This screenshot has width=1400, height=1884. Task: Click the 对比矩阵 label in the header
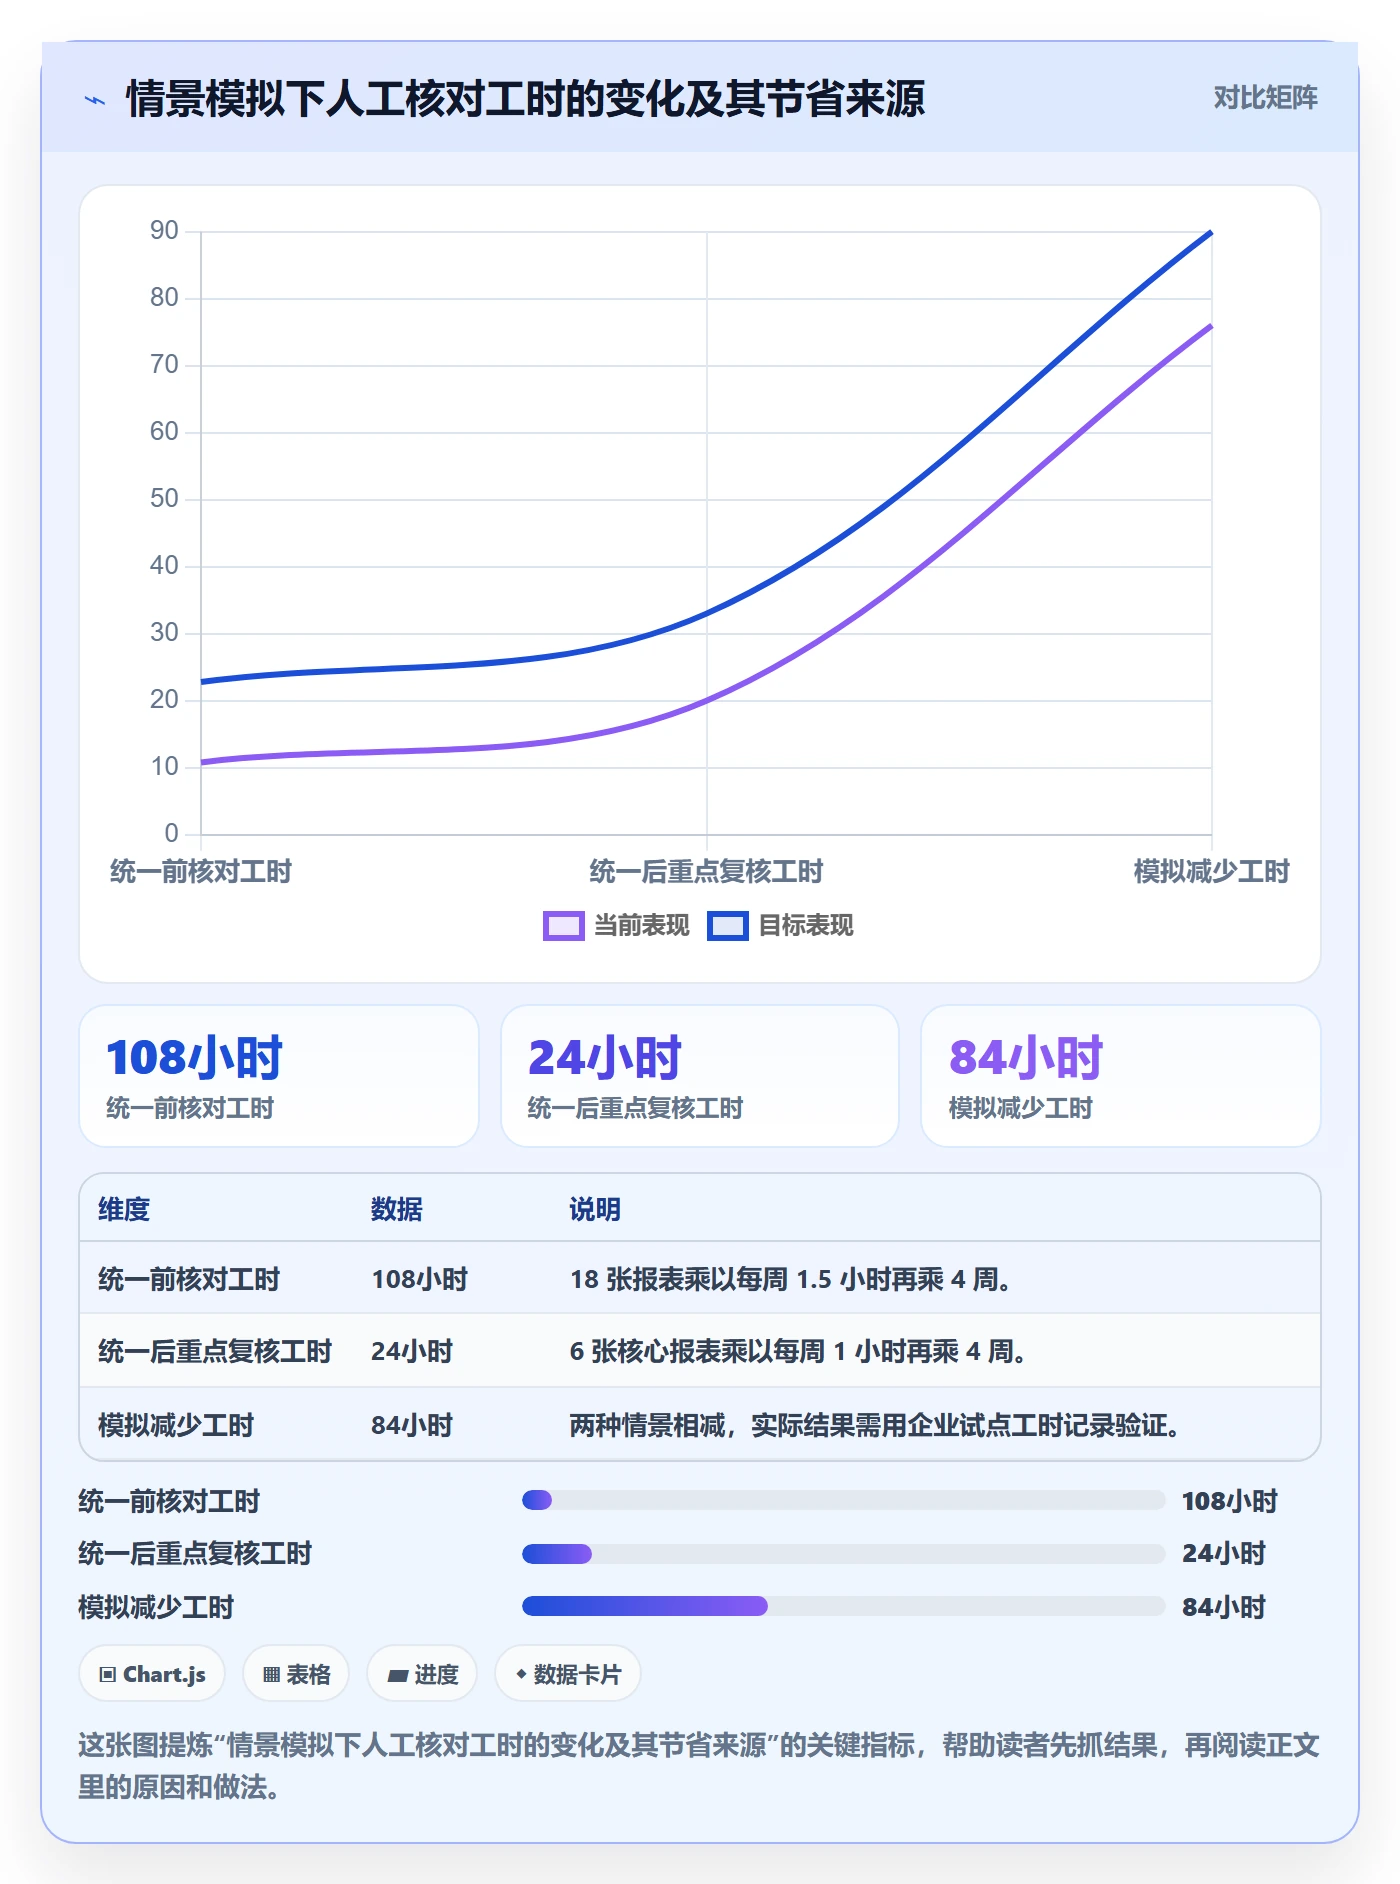point(1265,97)
